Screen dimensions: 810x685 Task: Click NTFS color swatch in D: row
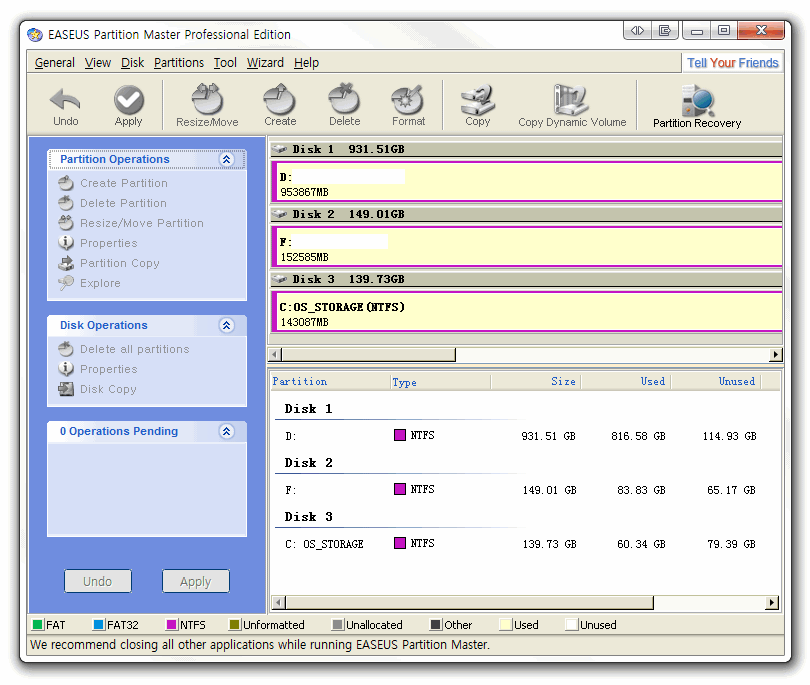400,435
